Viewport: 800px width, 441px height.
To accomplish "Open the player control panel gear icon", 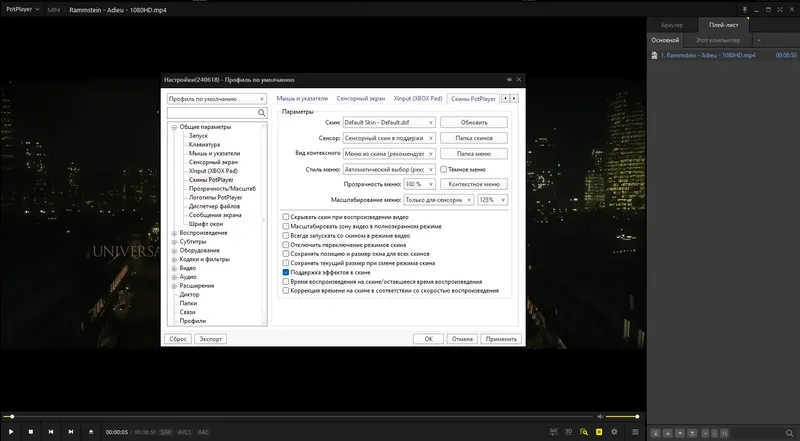I will pyautogui.click(x=614, y=432).
